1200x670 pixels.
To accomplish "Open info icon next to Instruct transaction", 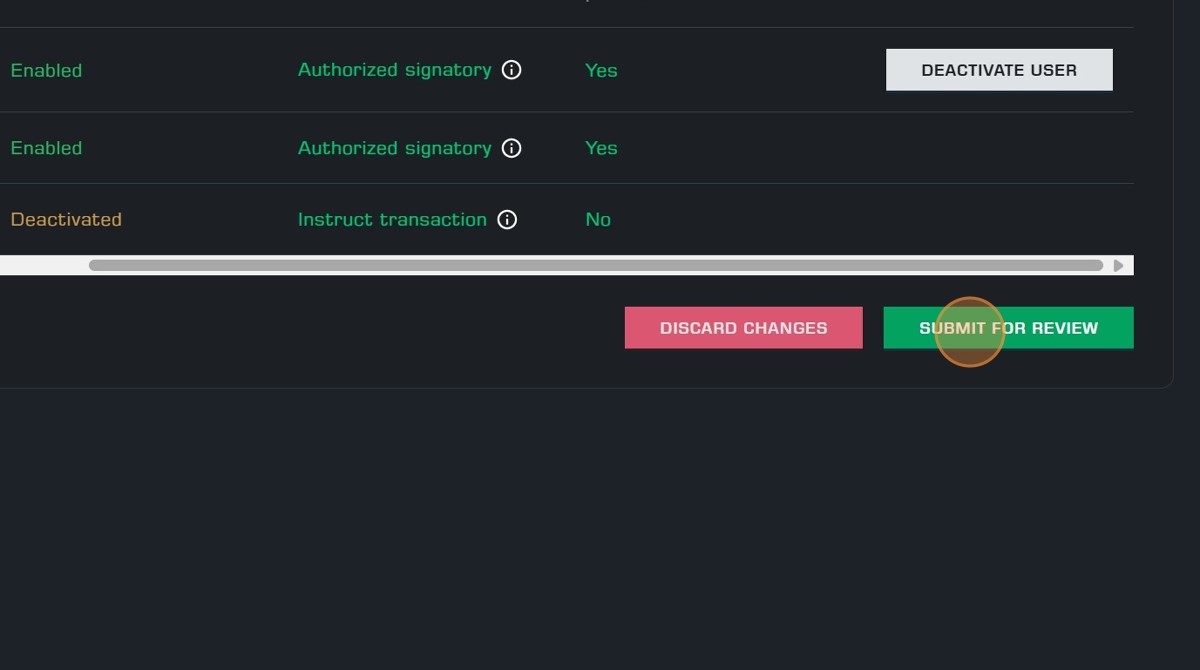I will (x=507, y=220).
